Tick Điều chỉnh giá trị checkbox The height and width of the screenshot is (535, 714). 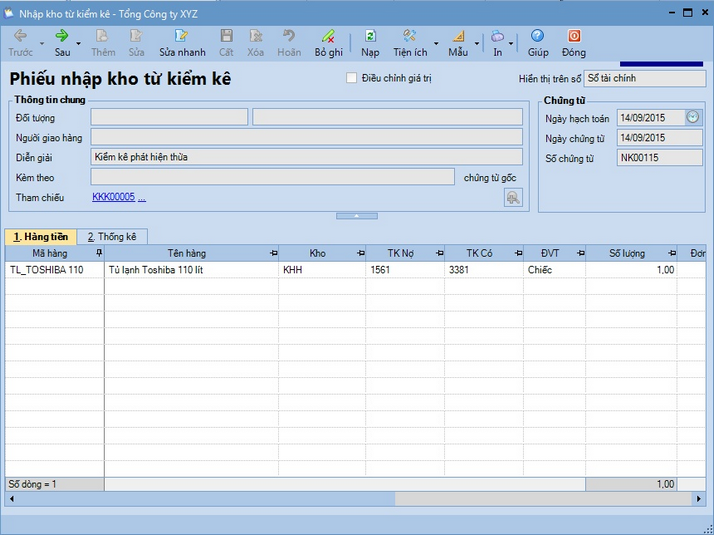click(351, 78)
